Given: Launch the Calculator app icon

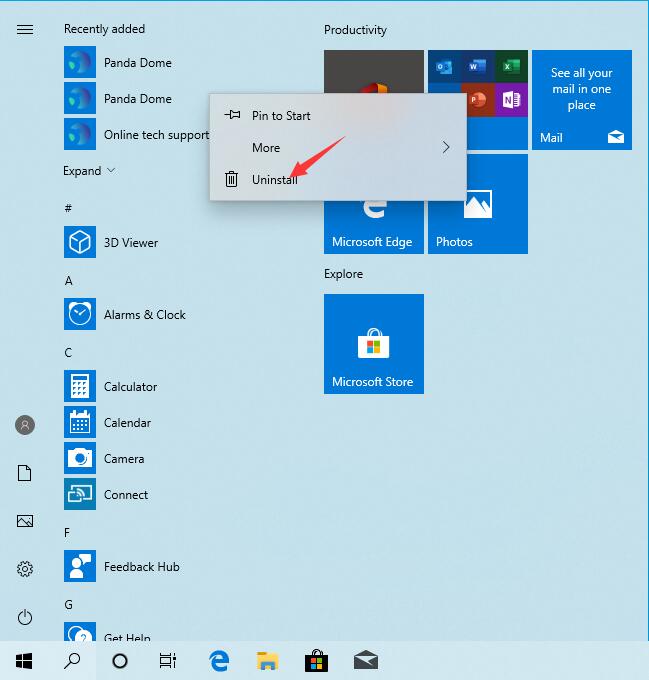Looking at the screenshot, I should [x=80, y=386].
